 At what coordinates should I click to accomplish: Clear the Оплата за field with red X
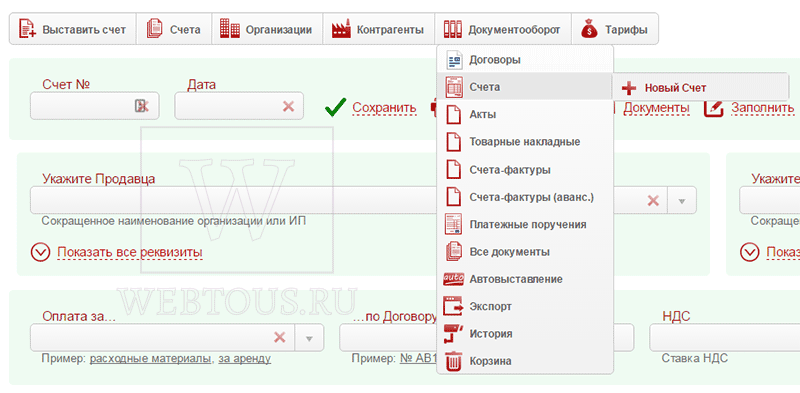tap(280, 337)
